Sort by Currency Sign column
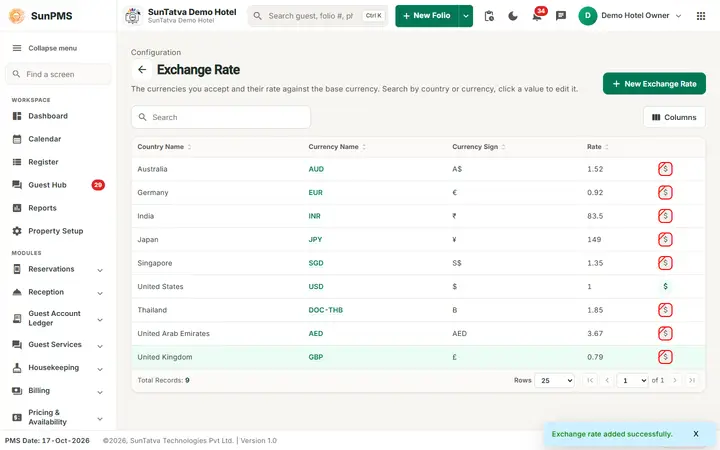The width and height of the screenshot is (720, 450). click(478, 147)
